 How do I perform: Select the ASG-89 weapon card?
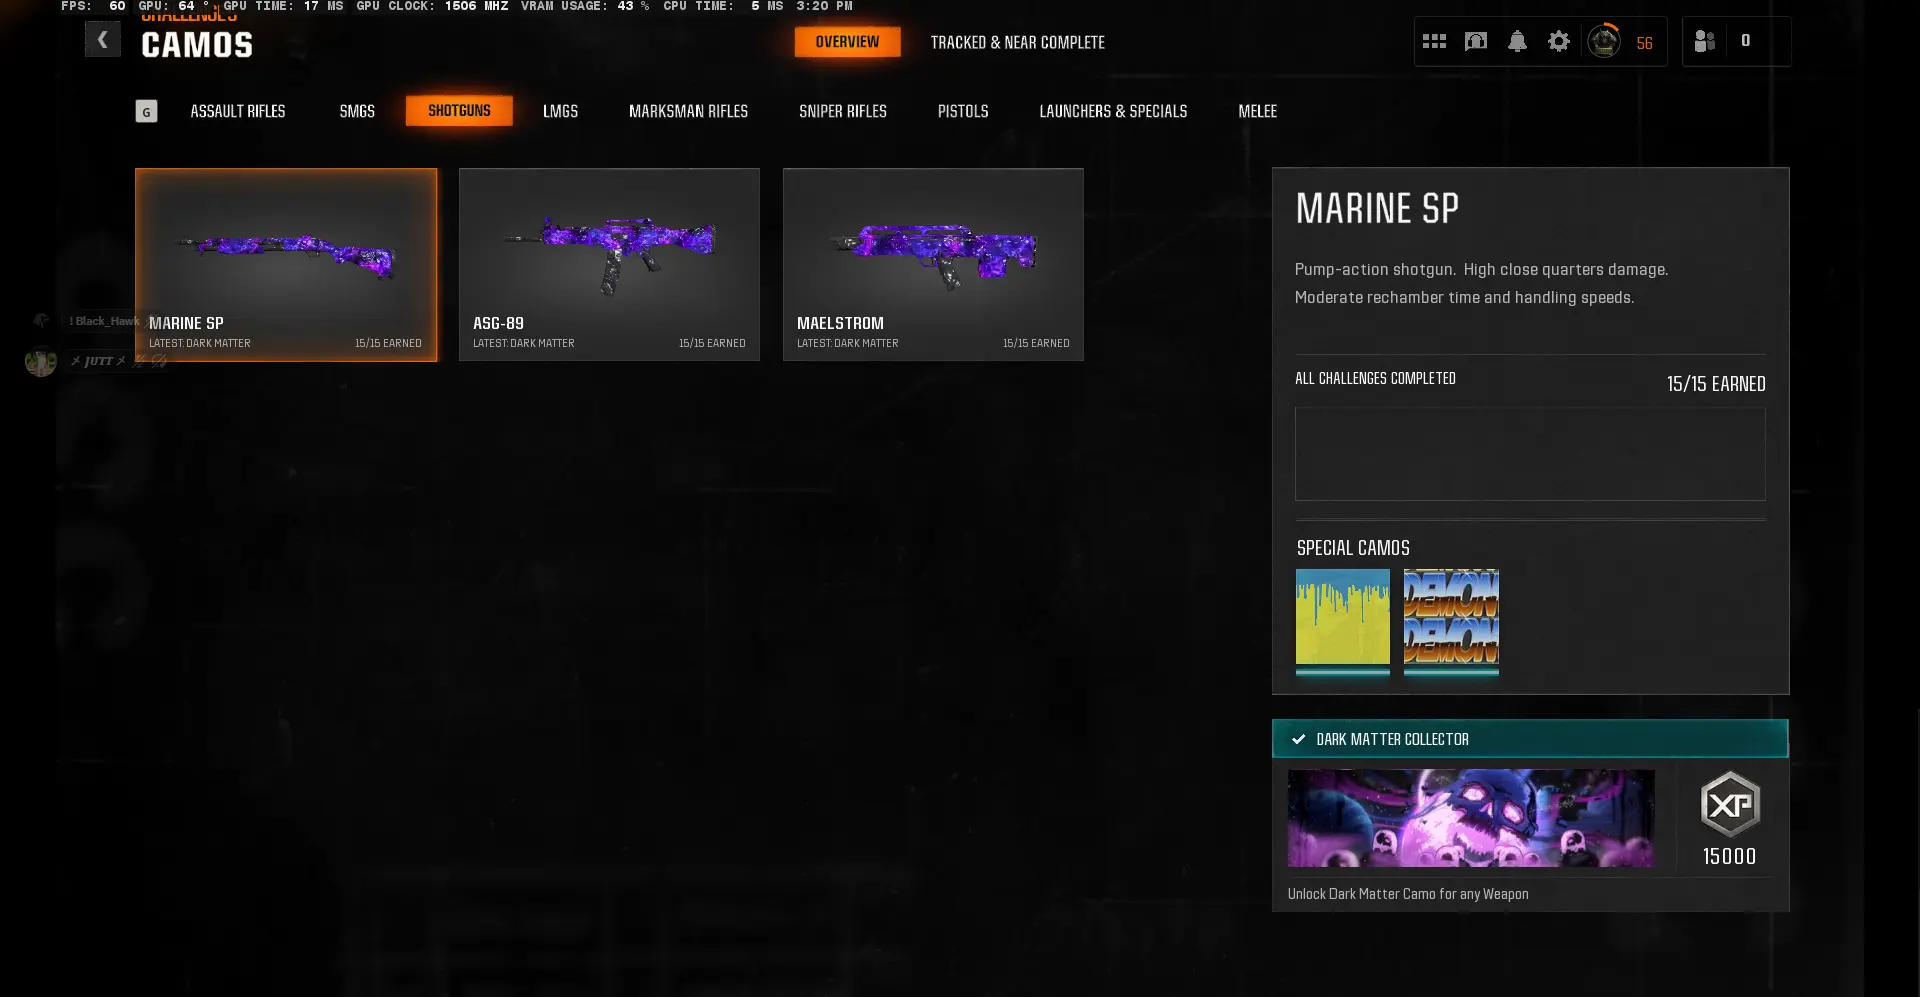609,265
